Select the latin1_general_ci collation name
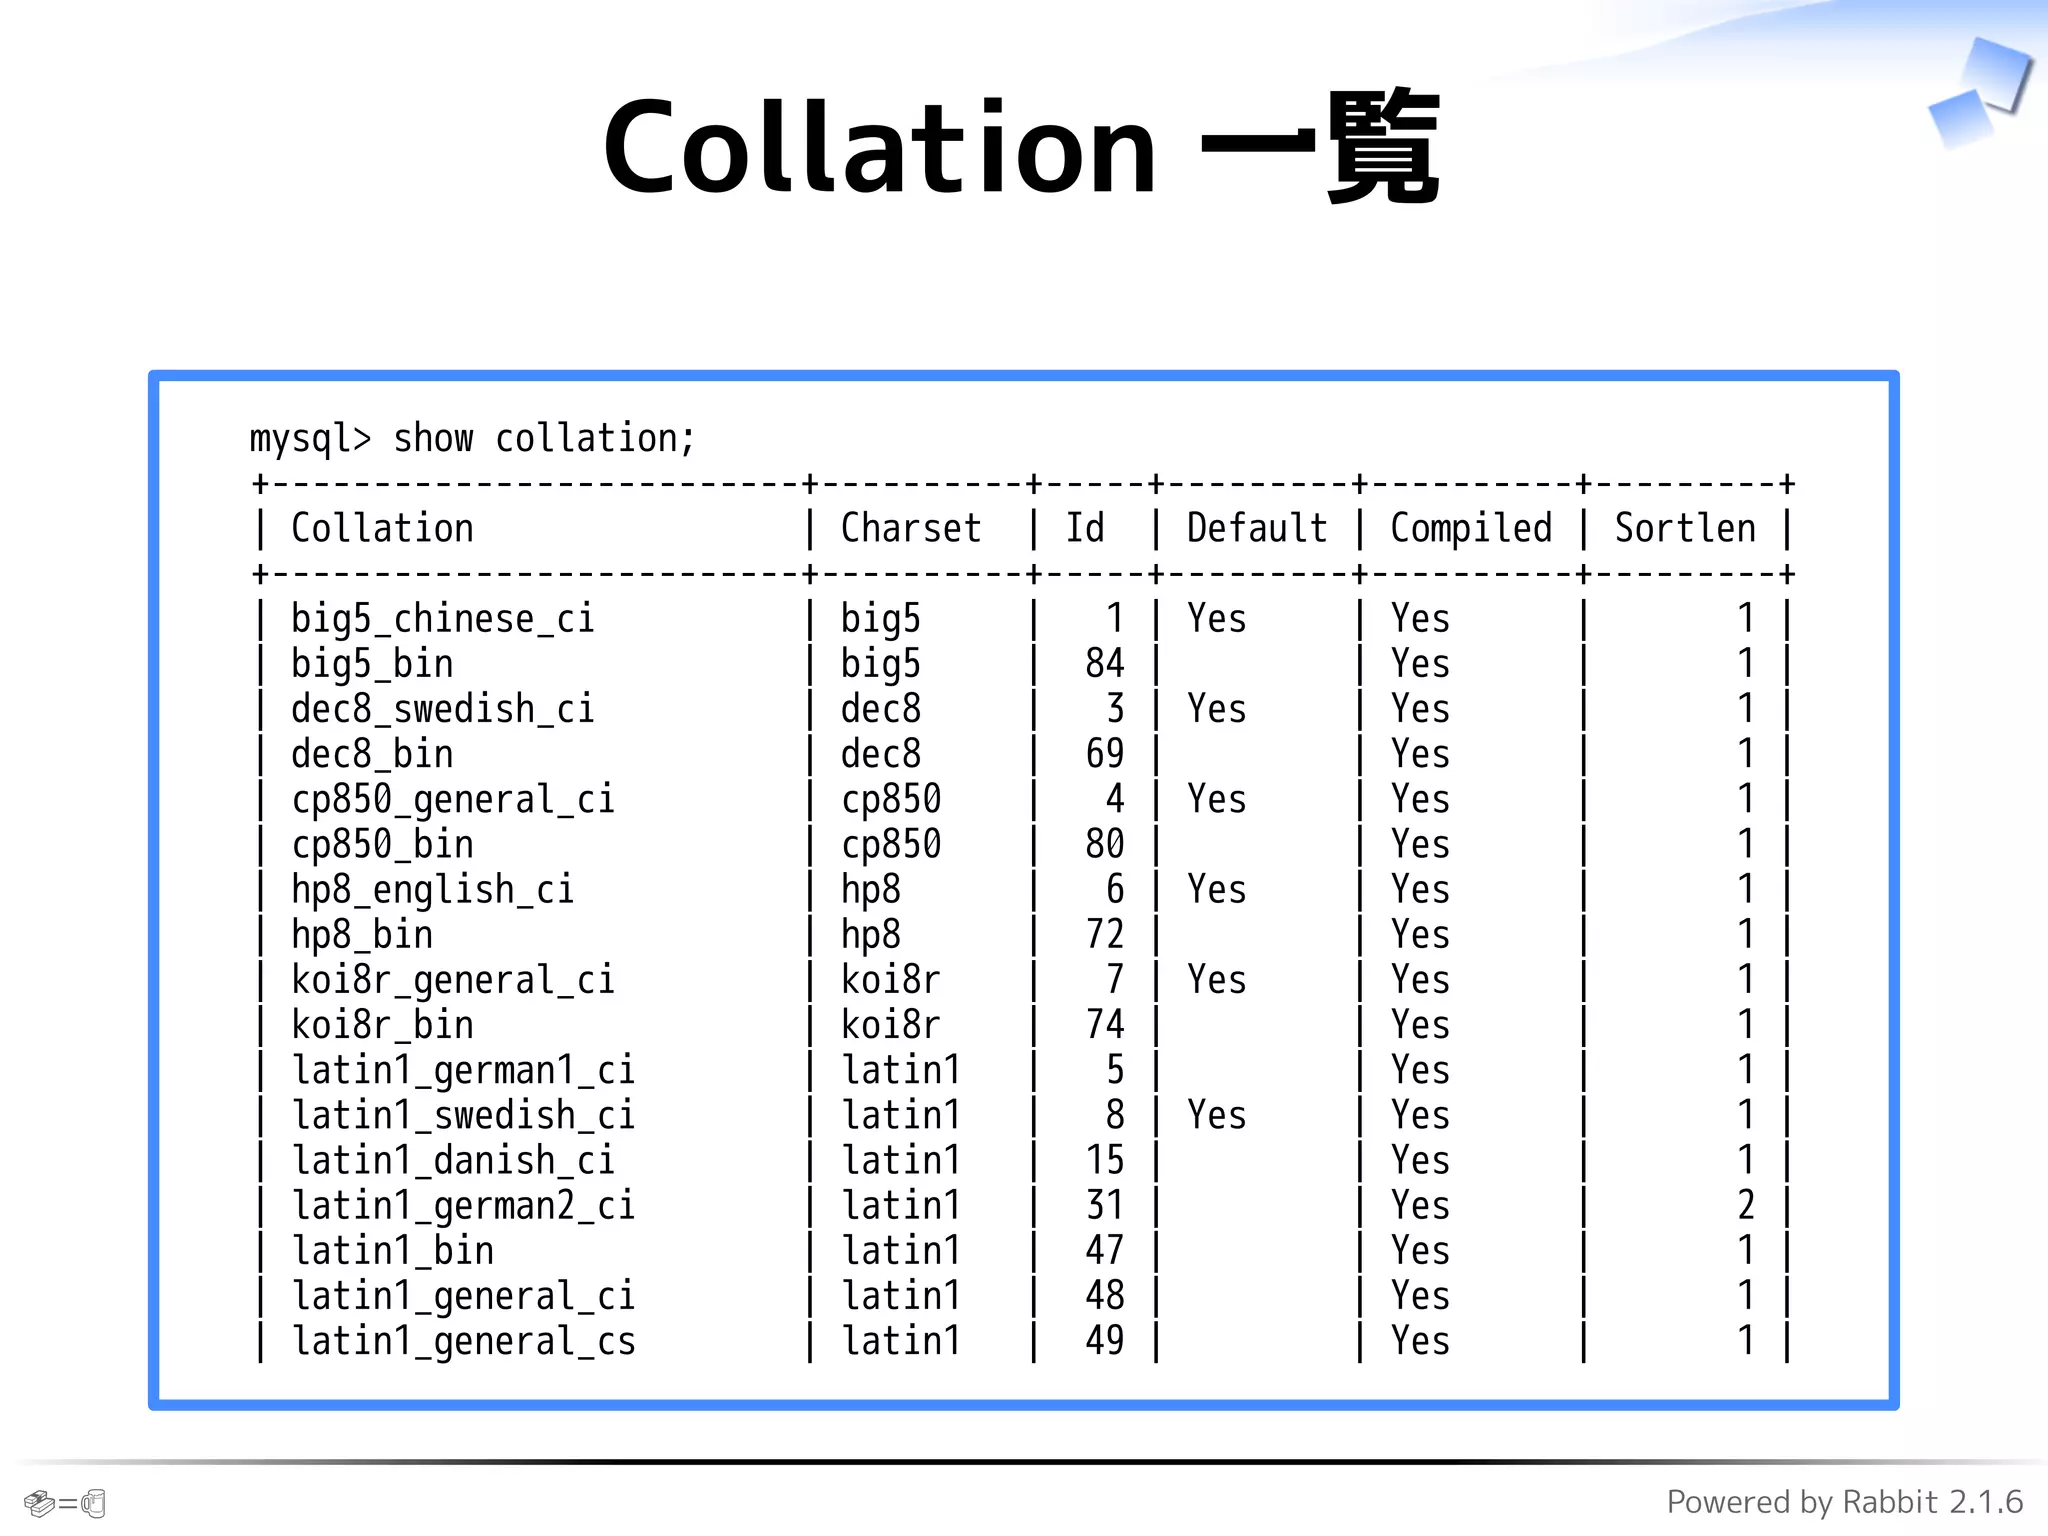 click(463, 1298)
